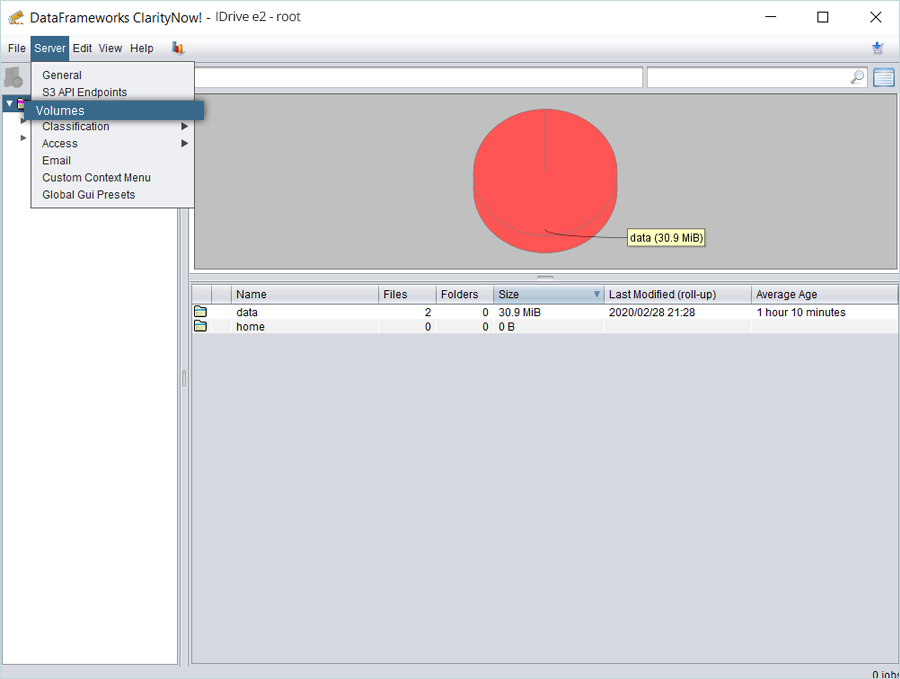
Task: Click the 2020/02/28 21:28 date cell
Action: [x=652, y=312]
